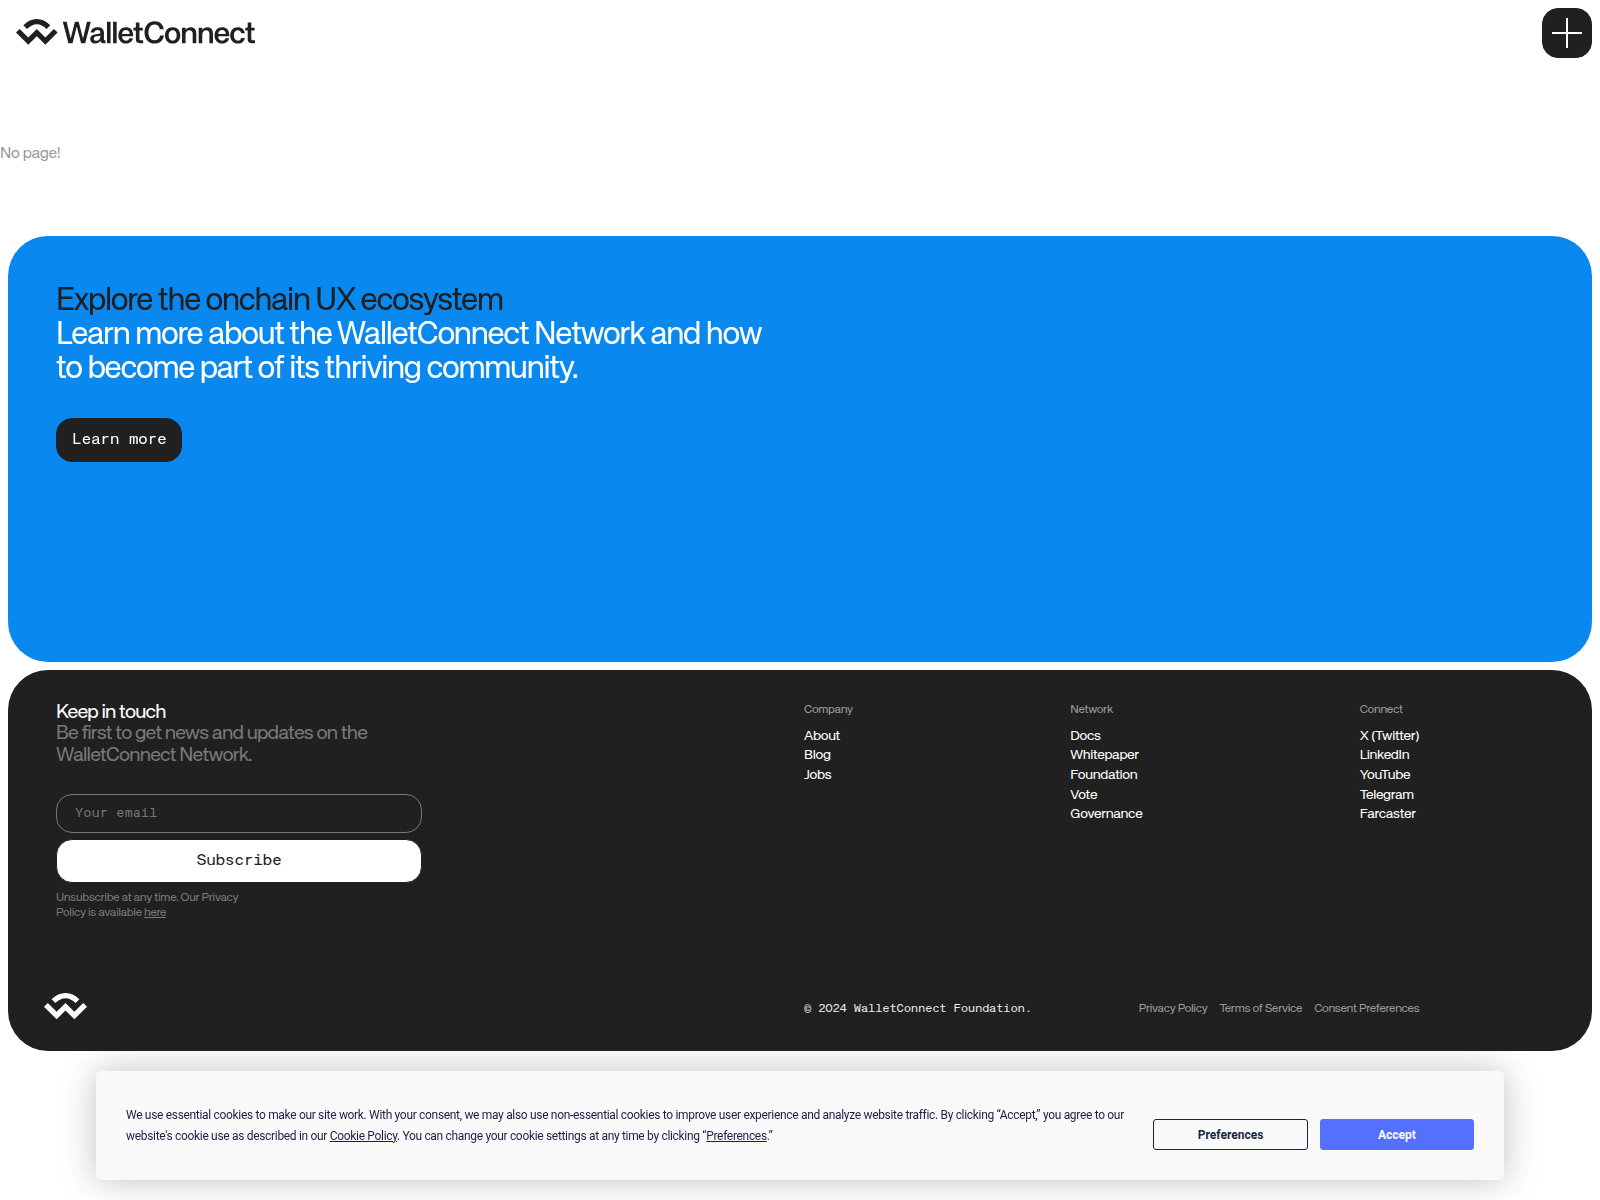
Task: Open the X (Twitter) link
Action: [x=1389, y=736]
